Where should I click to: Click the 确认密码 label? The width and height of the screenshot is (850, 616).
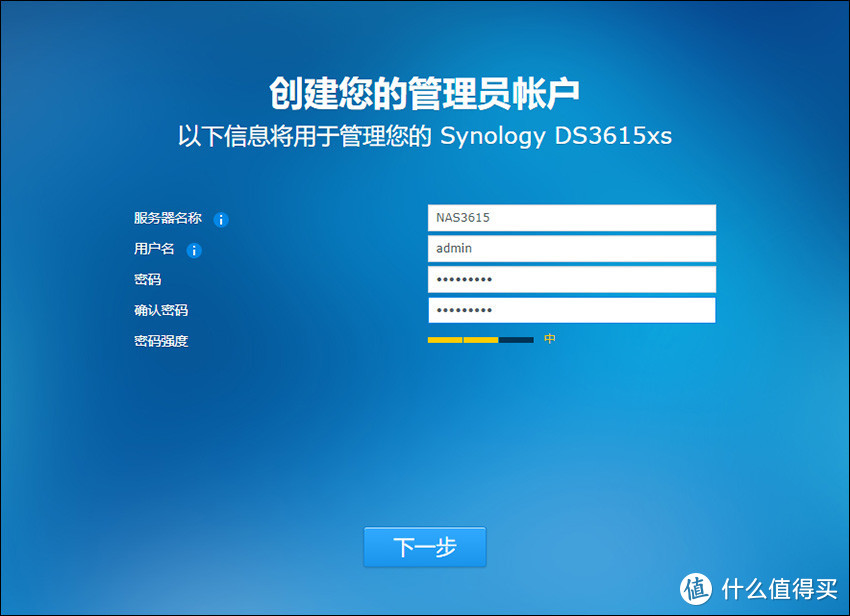[x=161, y=311]
